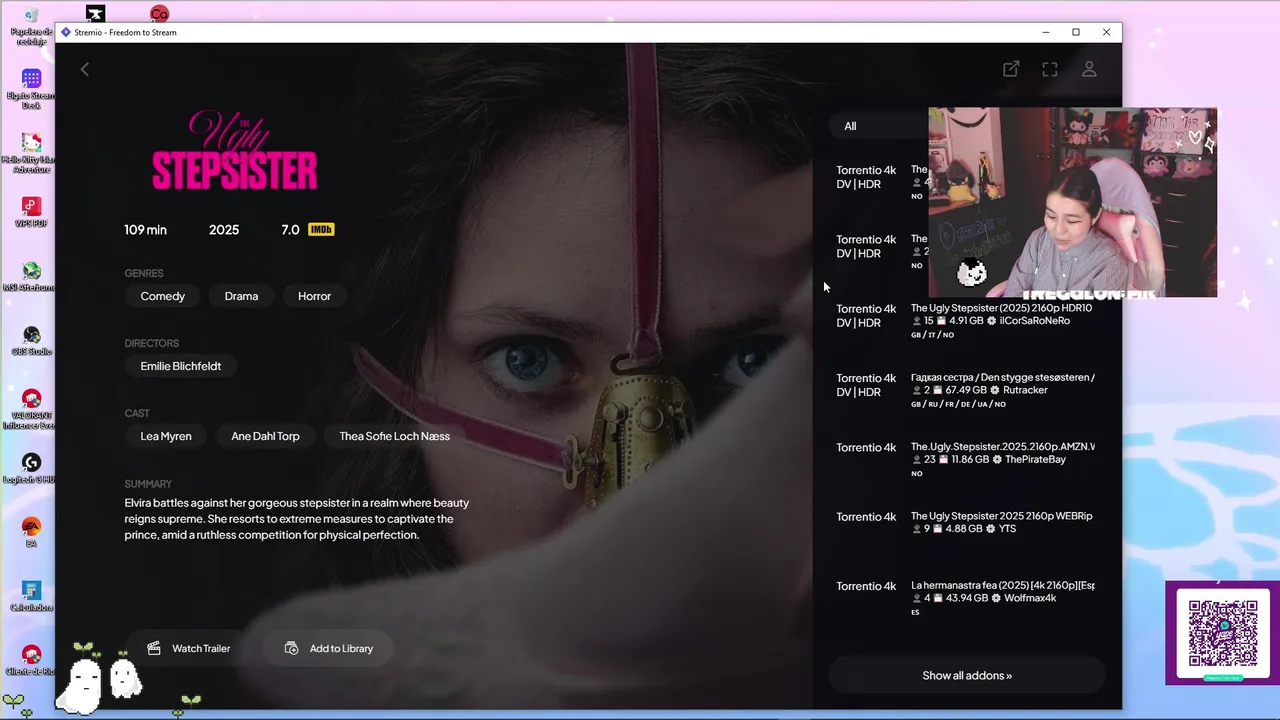Select the Drama genre chip
This screenshot has height=720, width=1280.
coord(241,296)
